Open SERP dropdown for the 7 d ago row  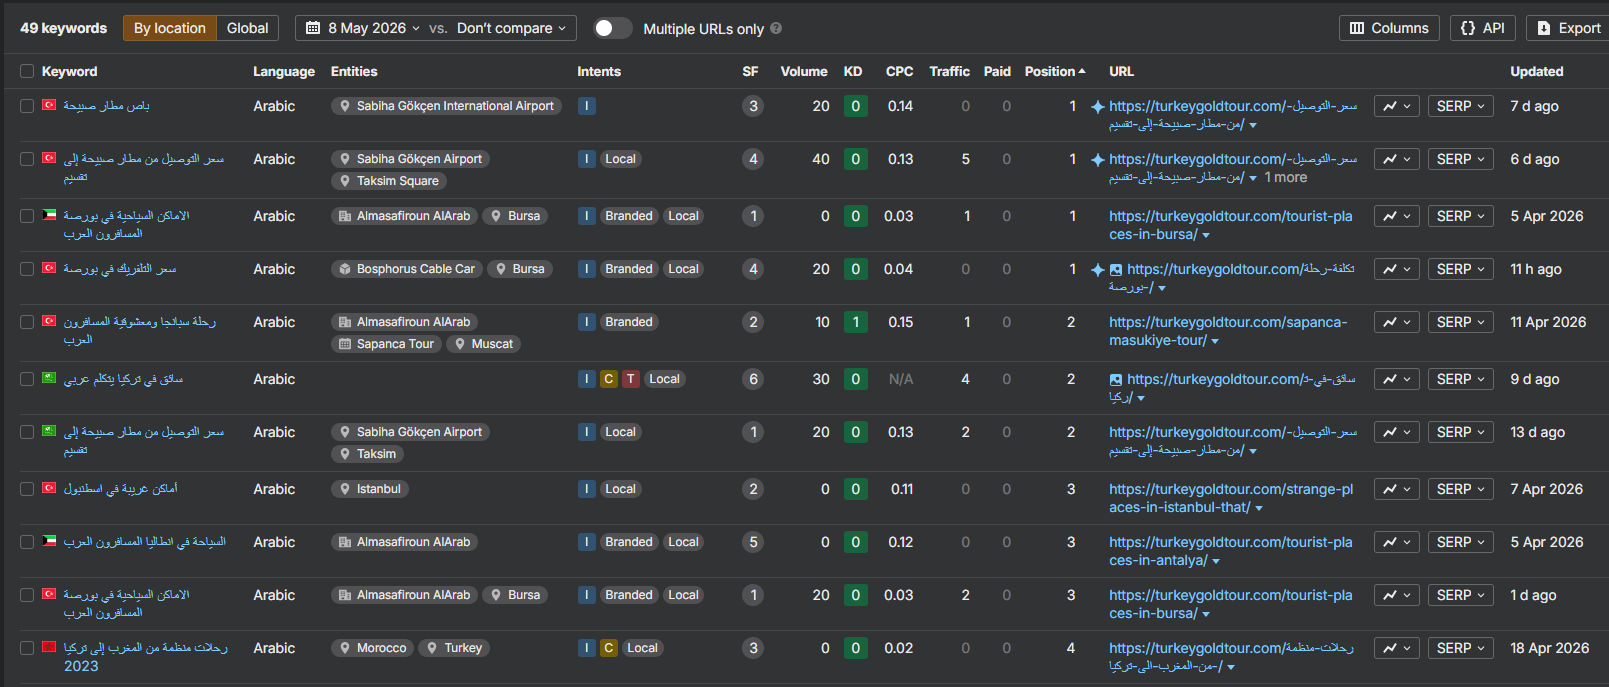point(1460,106)
